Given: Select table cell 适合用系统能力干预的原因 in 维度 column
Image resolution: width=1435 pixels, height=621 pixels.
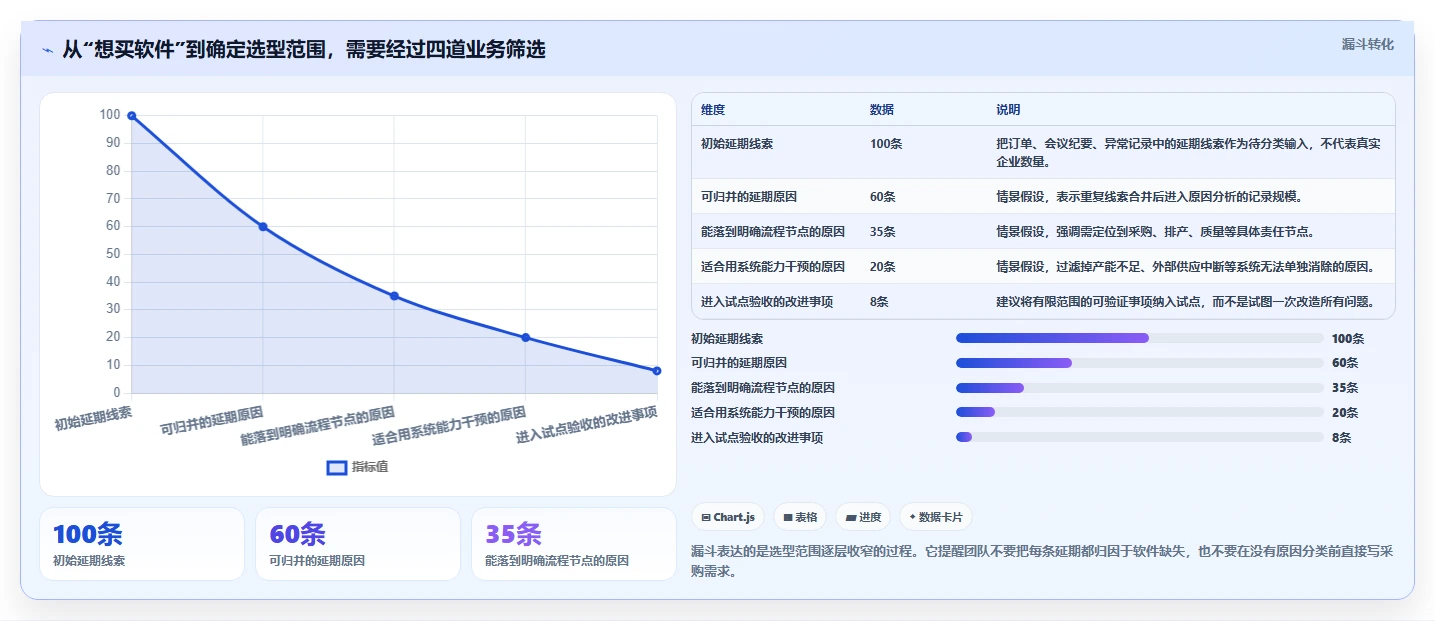Looking at the screenshot, I should coord(773,267).
